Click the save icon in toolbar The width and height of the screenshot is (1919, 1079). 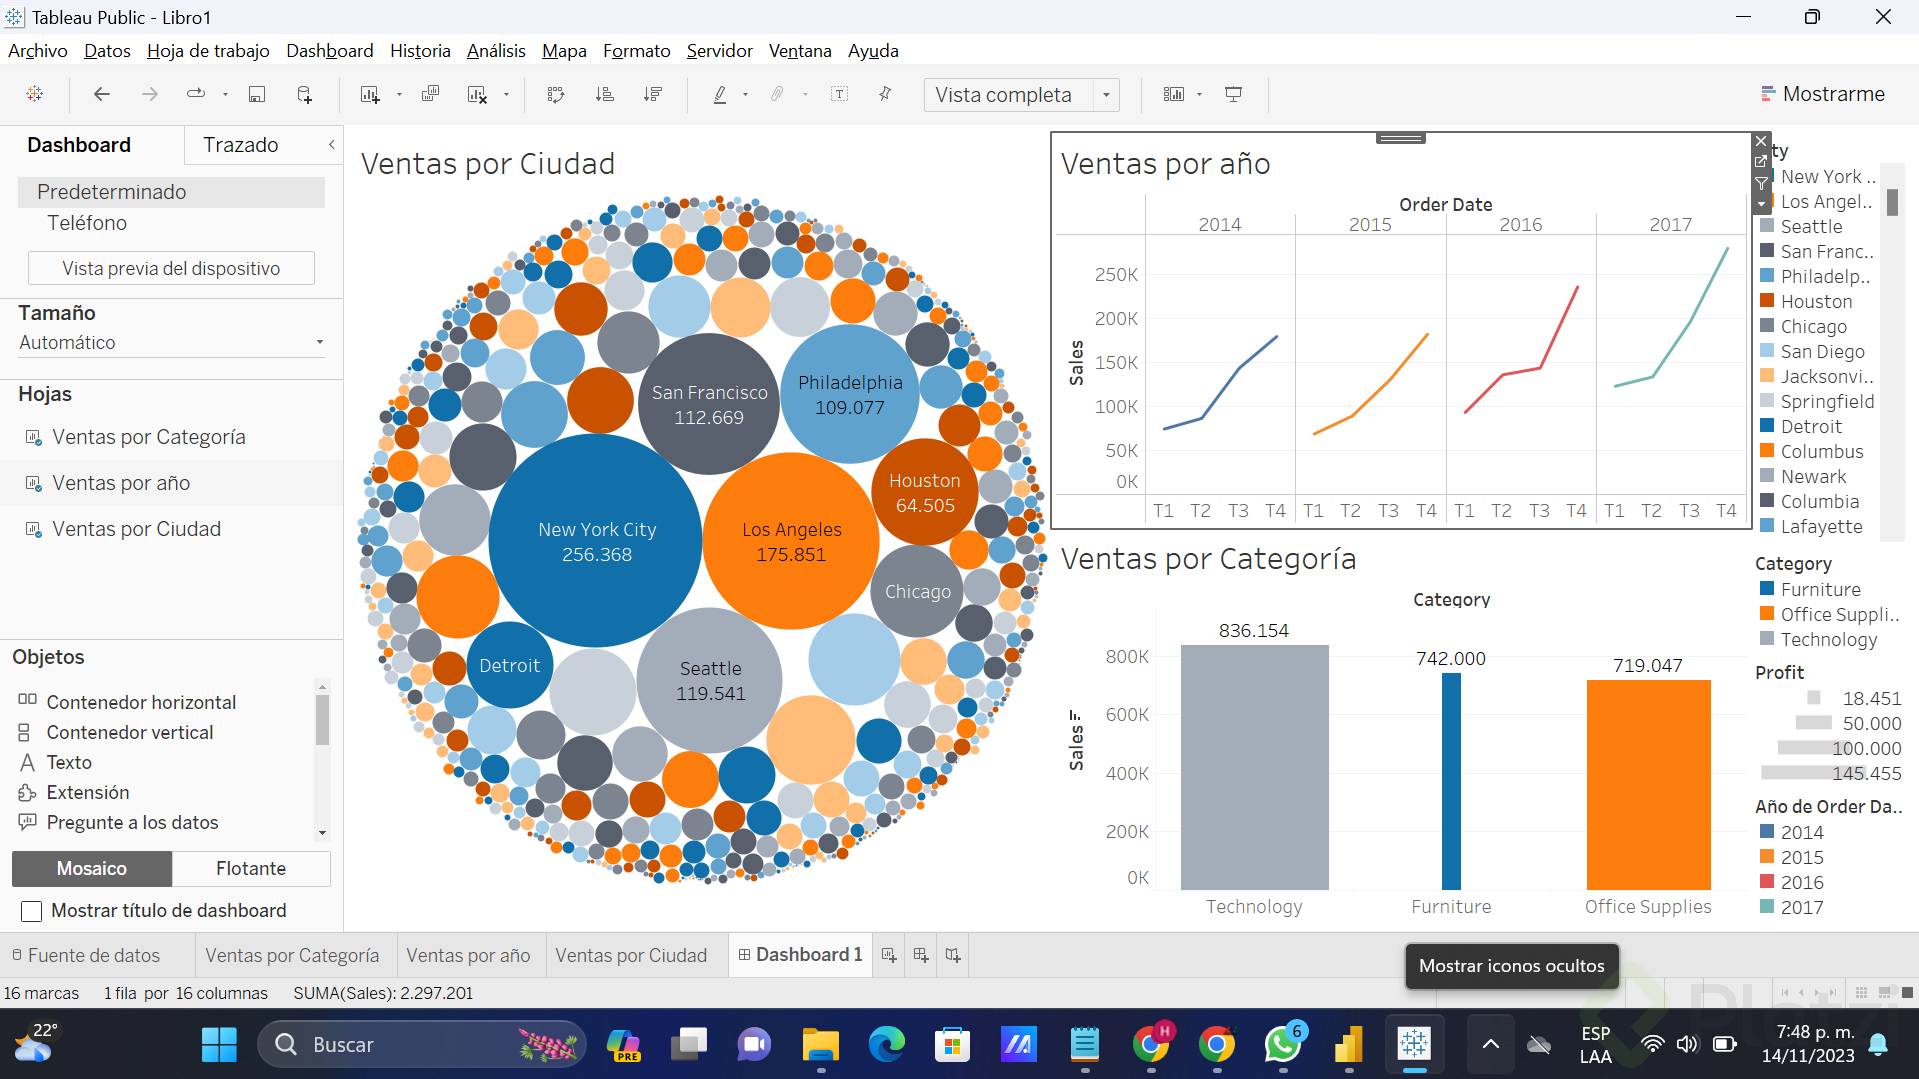(257, 94)
